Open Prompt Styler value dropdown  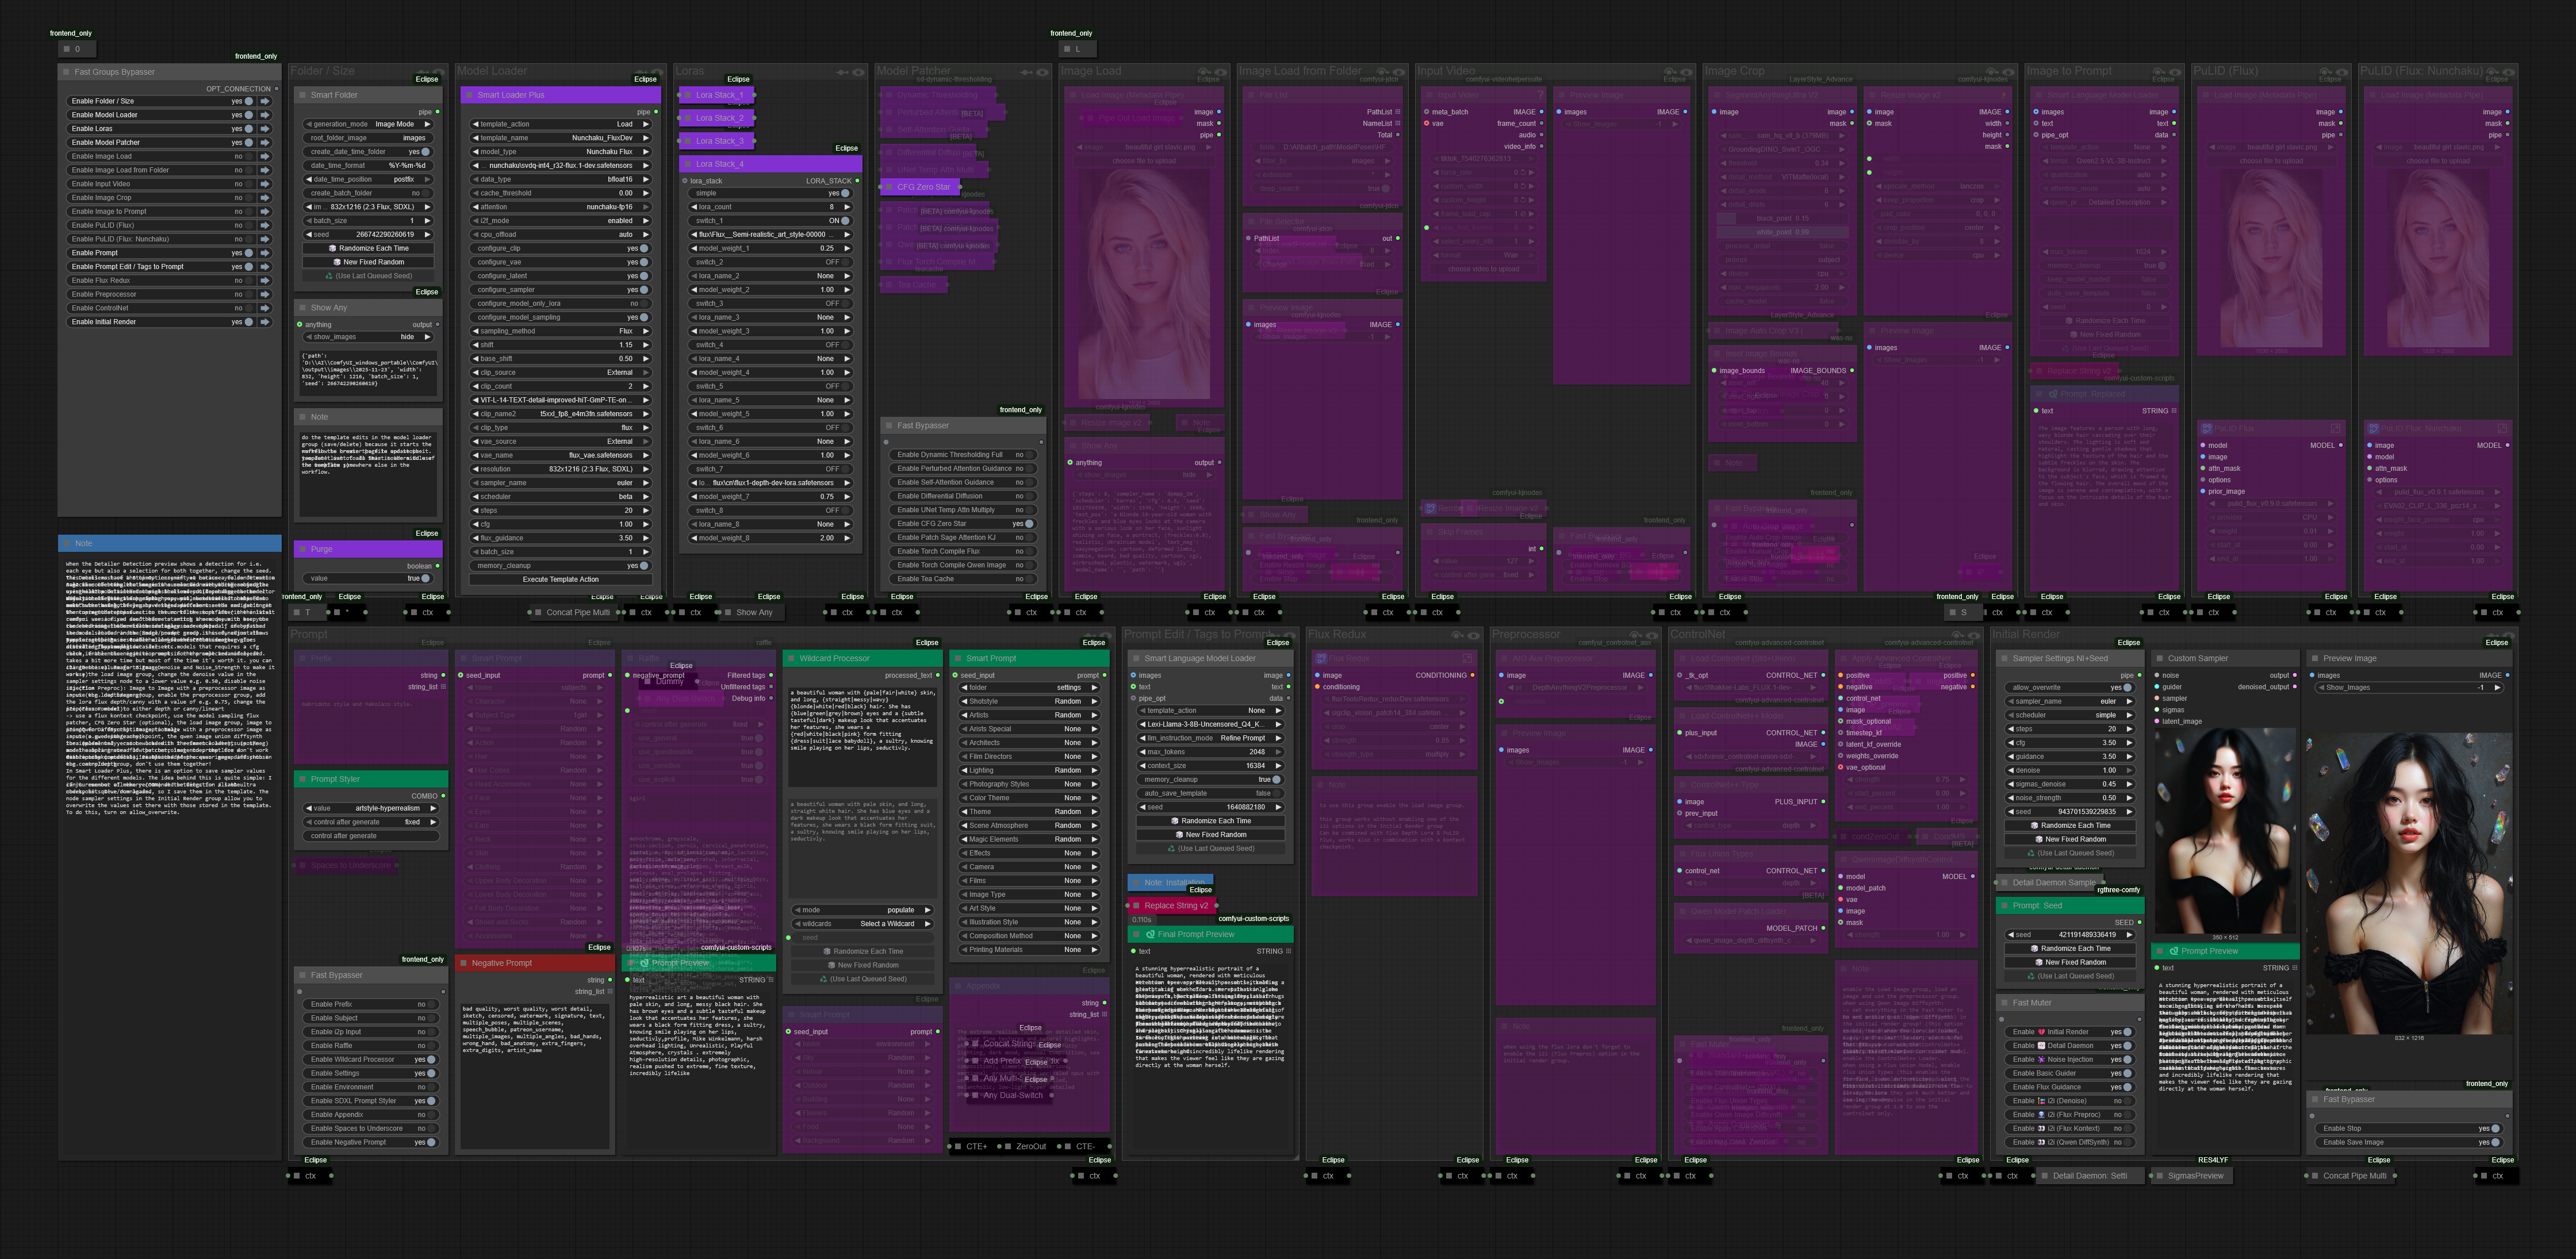pos(371,808)
